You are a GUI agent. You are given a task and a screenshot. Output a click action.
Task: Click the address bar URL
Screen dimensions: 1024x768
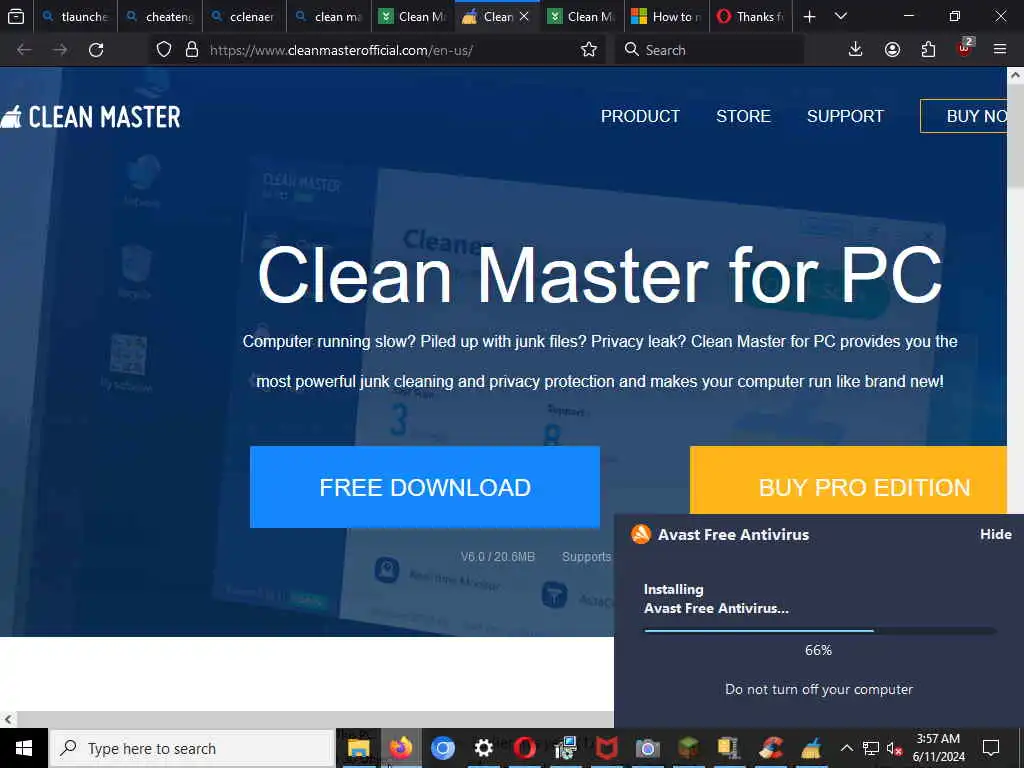tap(341, 50)
